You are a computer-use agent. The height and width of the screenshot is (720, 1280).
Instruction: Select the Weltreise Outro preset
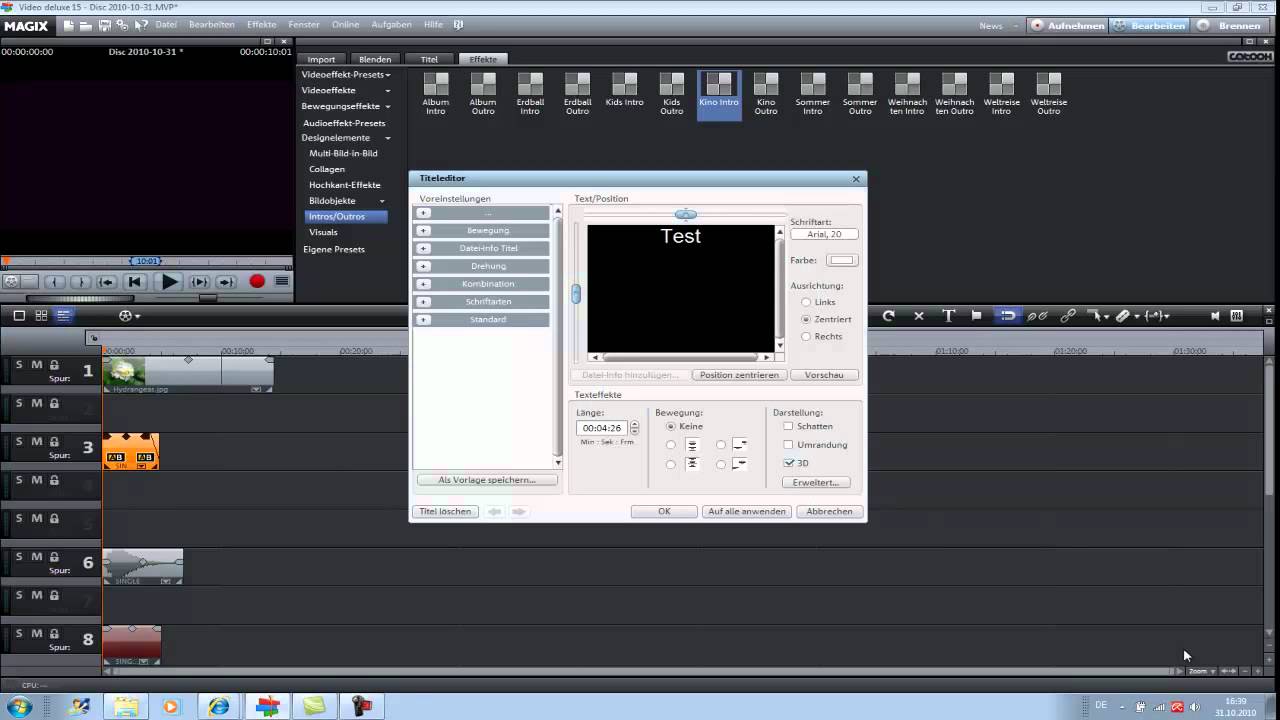[x=1048, y=93]
